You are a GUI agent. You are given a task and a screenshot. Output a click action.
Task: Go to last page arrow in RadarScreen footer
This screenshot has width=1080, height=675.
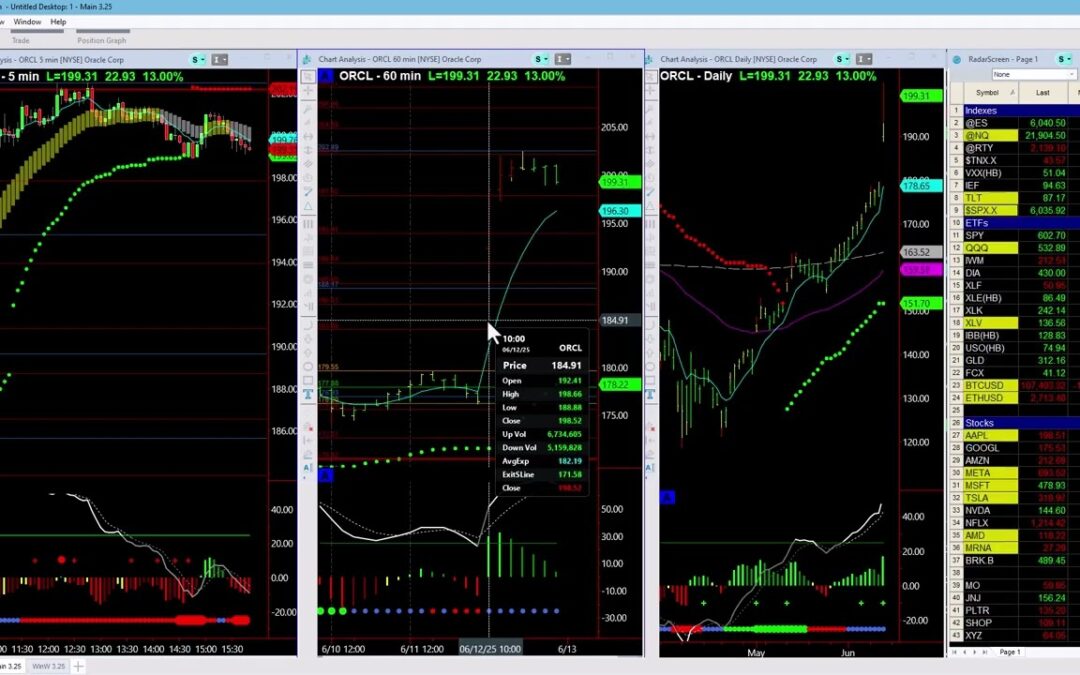986,652
